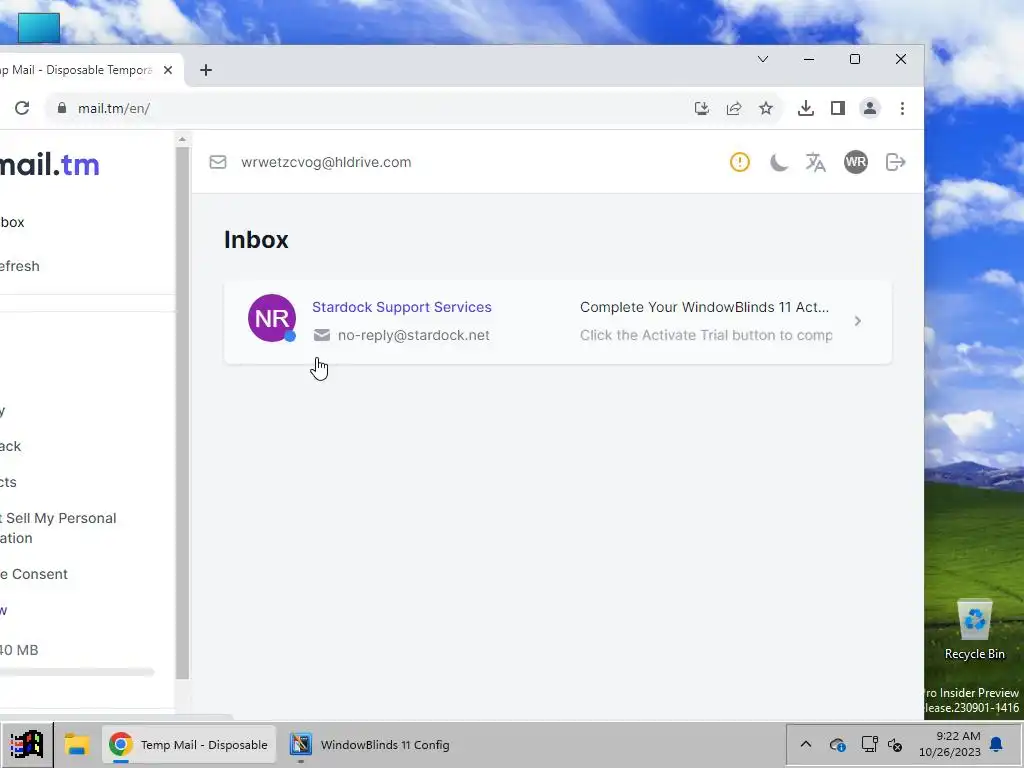Log out using exit icon

click(895, 162)
